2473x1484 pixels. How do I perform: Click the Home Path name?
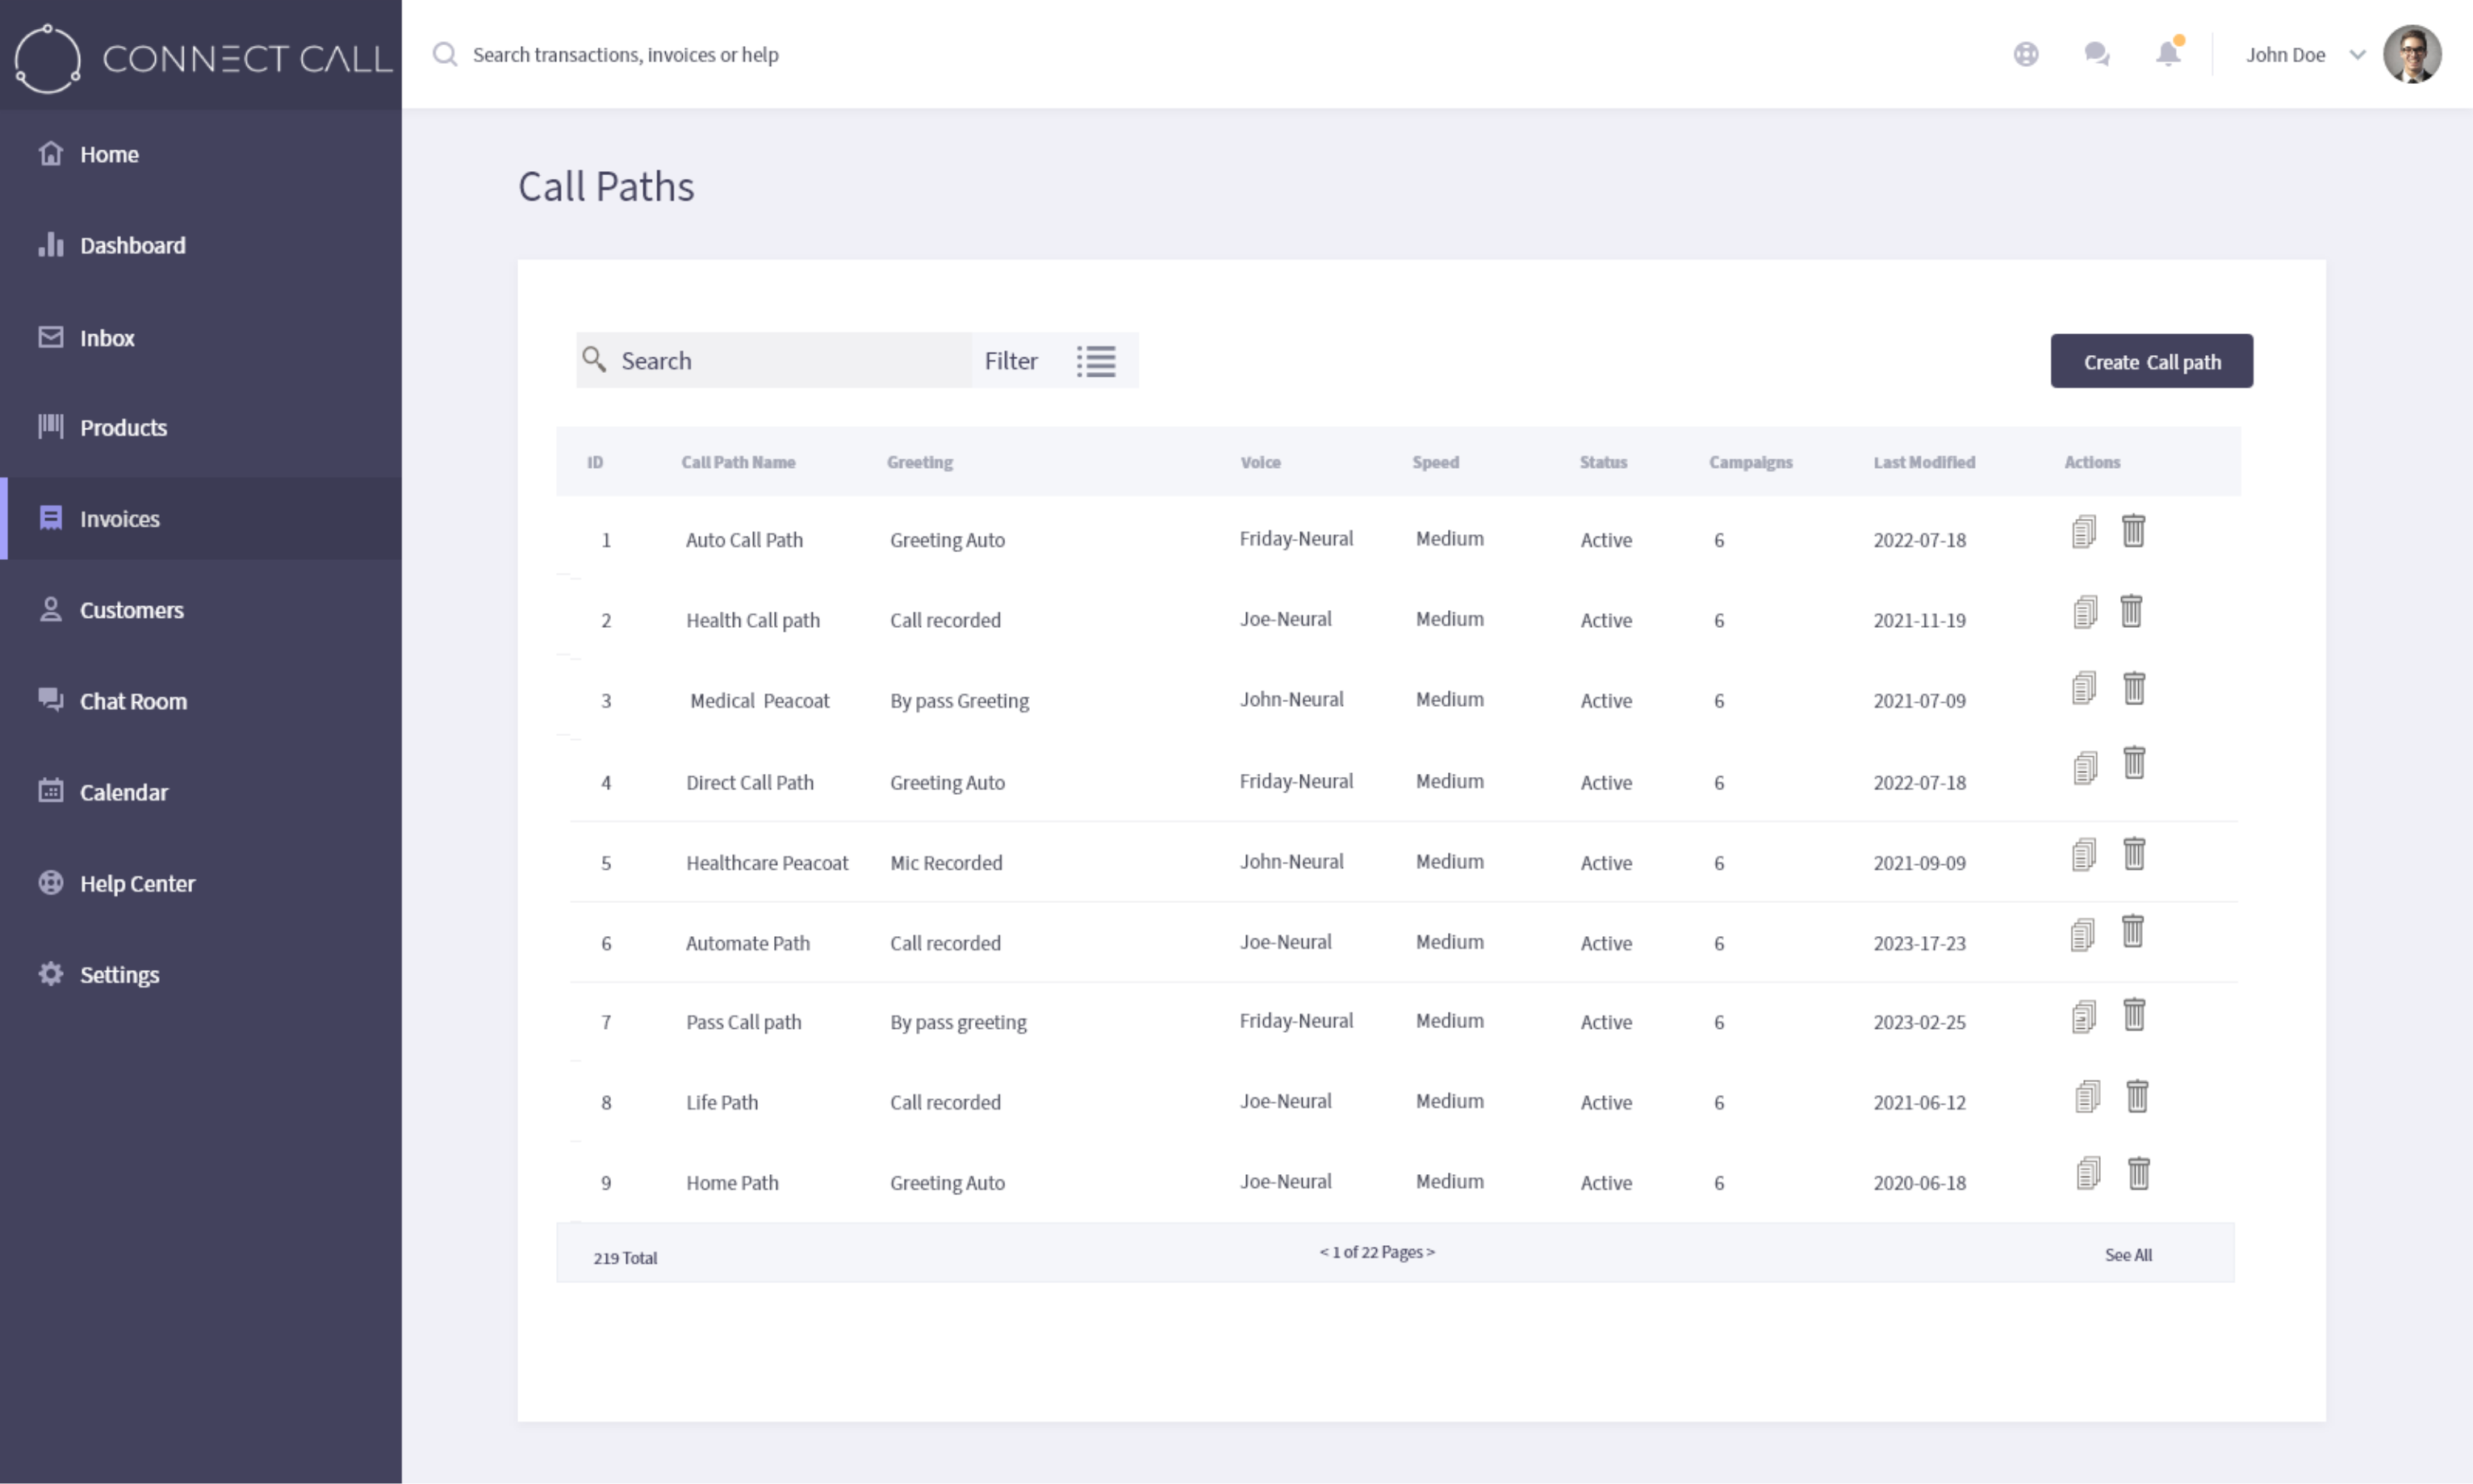pos(732,1182)
